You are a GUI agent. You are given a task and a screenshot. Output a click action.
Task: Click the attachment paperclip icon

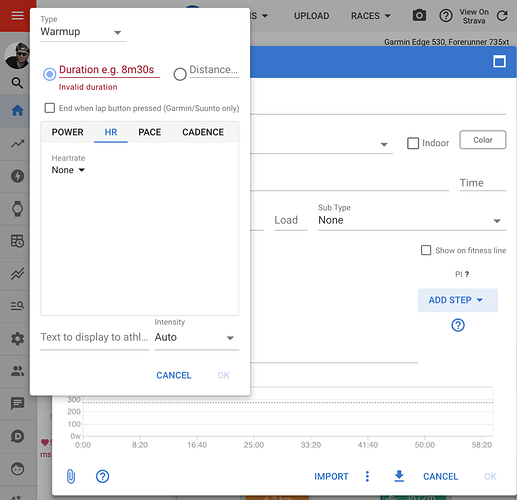71,476
